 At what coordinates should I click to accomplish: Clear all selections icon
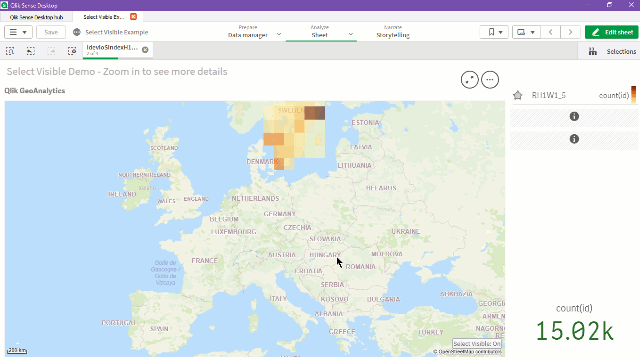pos(72,51)
